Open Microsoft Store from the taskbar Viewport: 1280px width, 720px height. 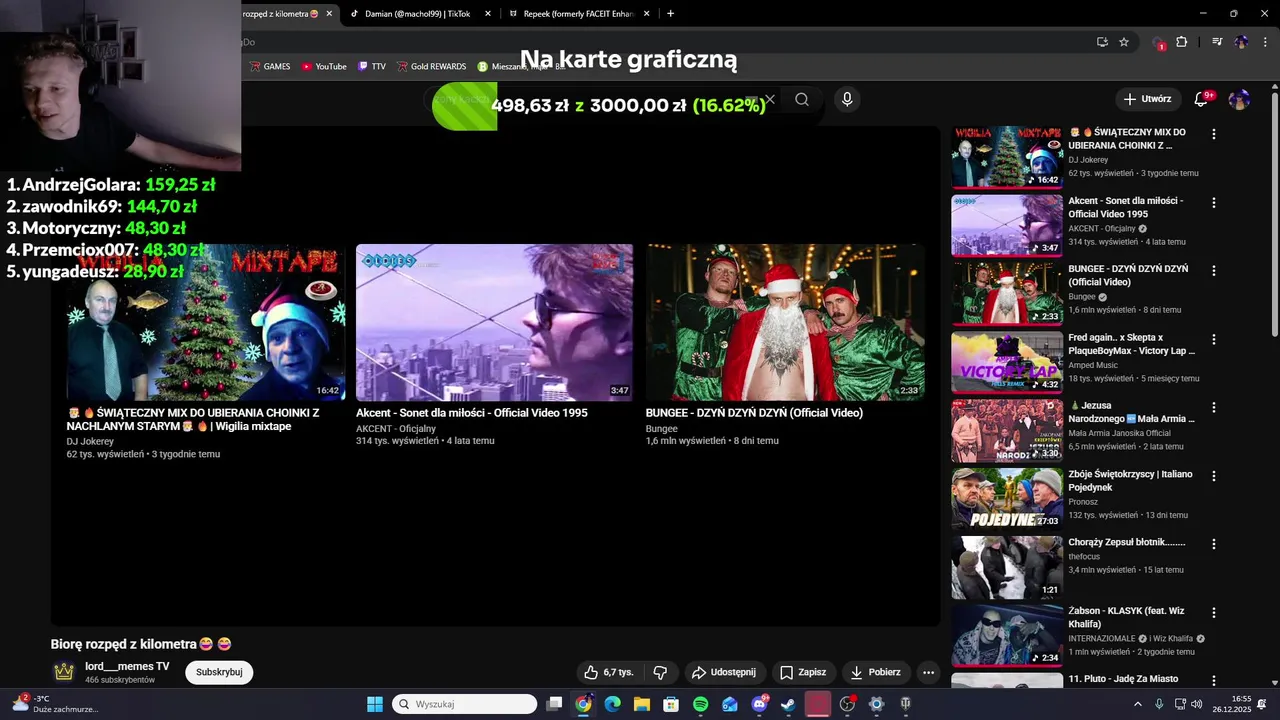click(671, 704)
